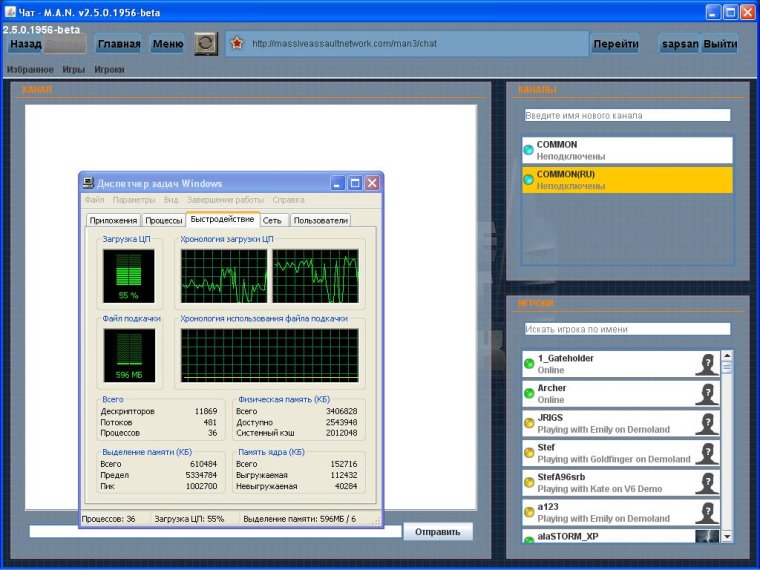Click the red star favorite icon
Image resolution: width=760 pixels, height=570 pixels.
[x=237, y=44]
